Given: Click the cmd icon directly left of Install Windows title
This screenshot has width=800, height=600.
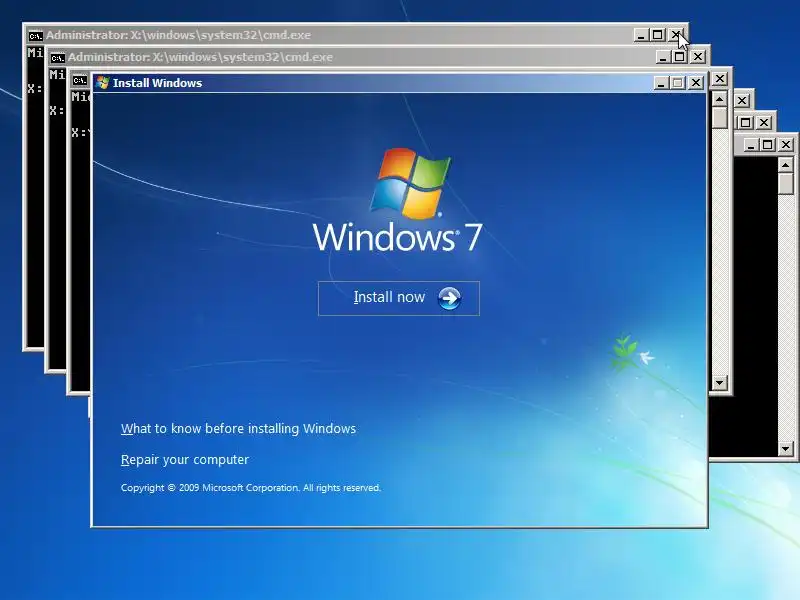Looking at the screenshot, I should click(x=80, y=80).
